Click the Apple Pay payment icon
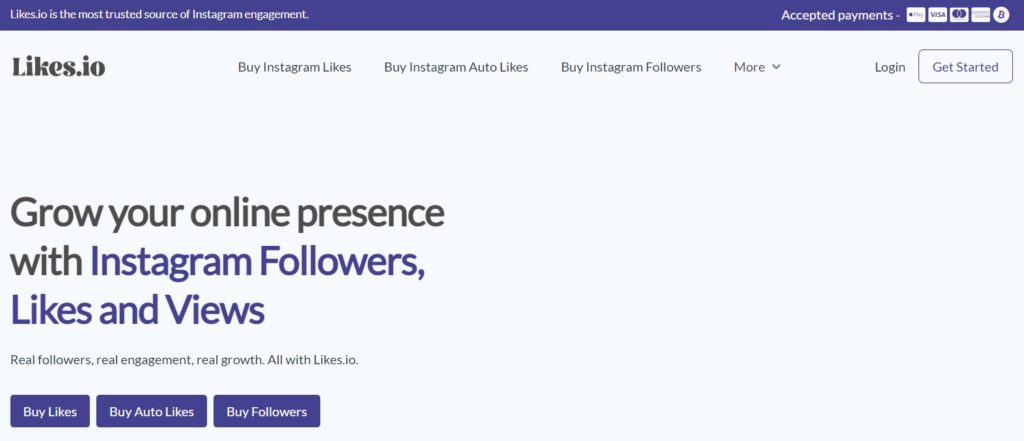This screenshot has width=1024, height=441. [x=916, y=15]
